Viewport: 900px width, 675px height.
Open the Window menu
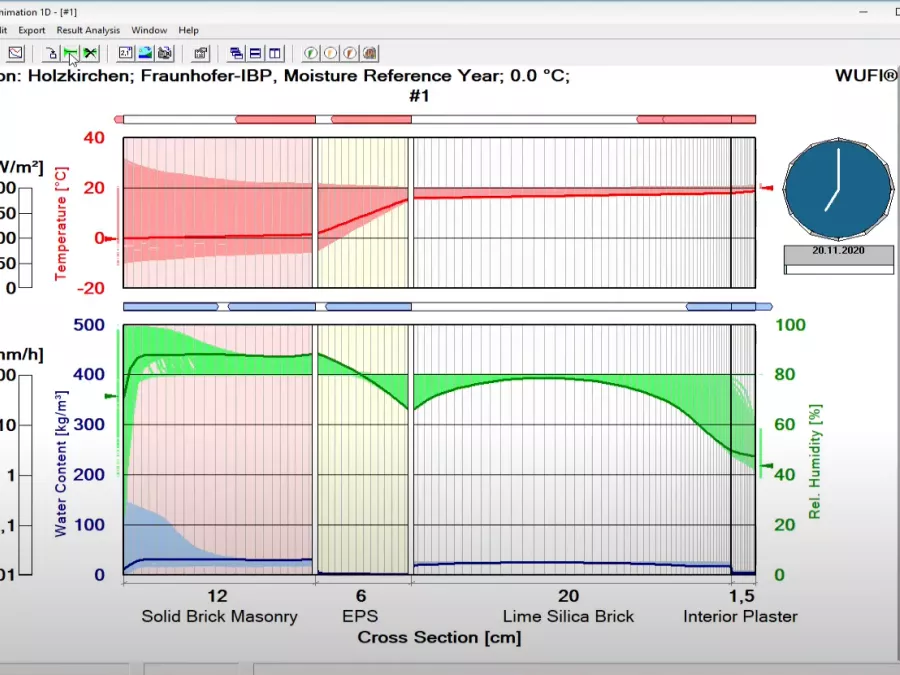[x=149, y=30]
